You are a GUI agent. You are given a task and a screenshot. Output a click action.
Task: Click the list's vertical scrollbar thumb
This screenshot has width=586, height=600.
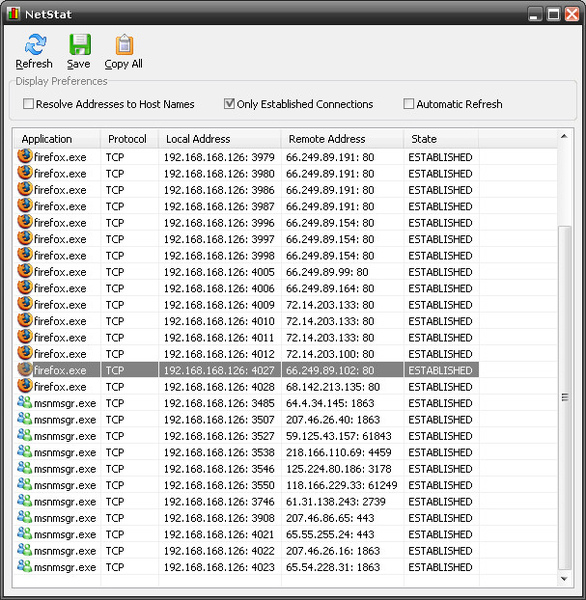(x=565, y=398)
